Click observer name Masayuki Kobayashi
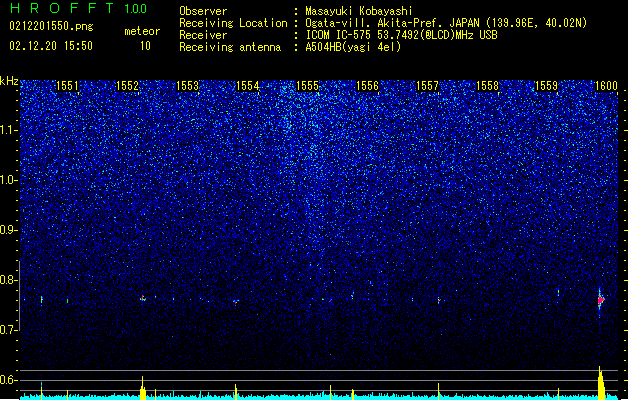629x400 pixels. (359, 11)
